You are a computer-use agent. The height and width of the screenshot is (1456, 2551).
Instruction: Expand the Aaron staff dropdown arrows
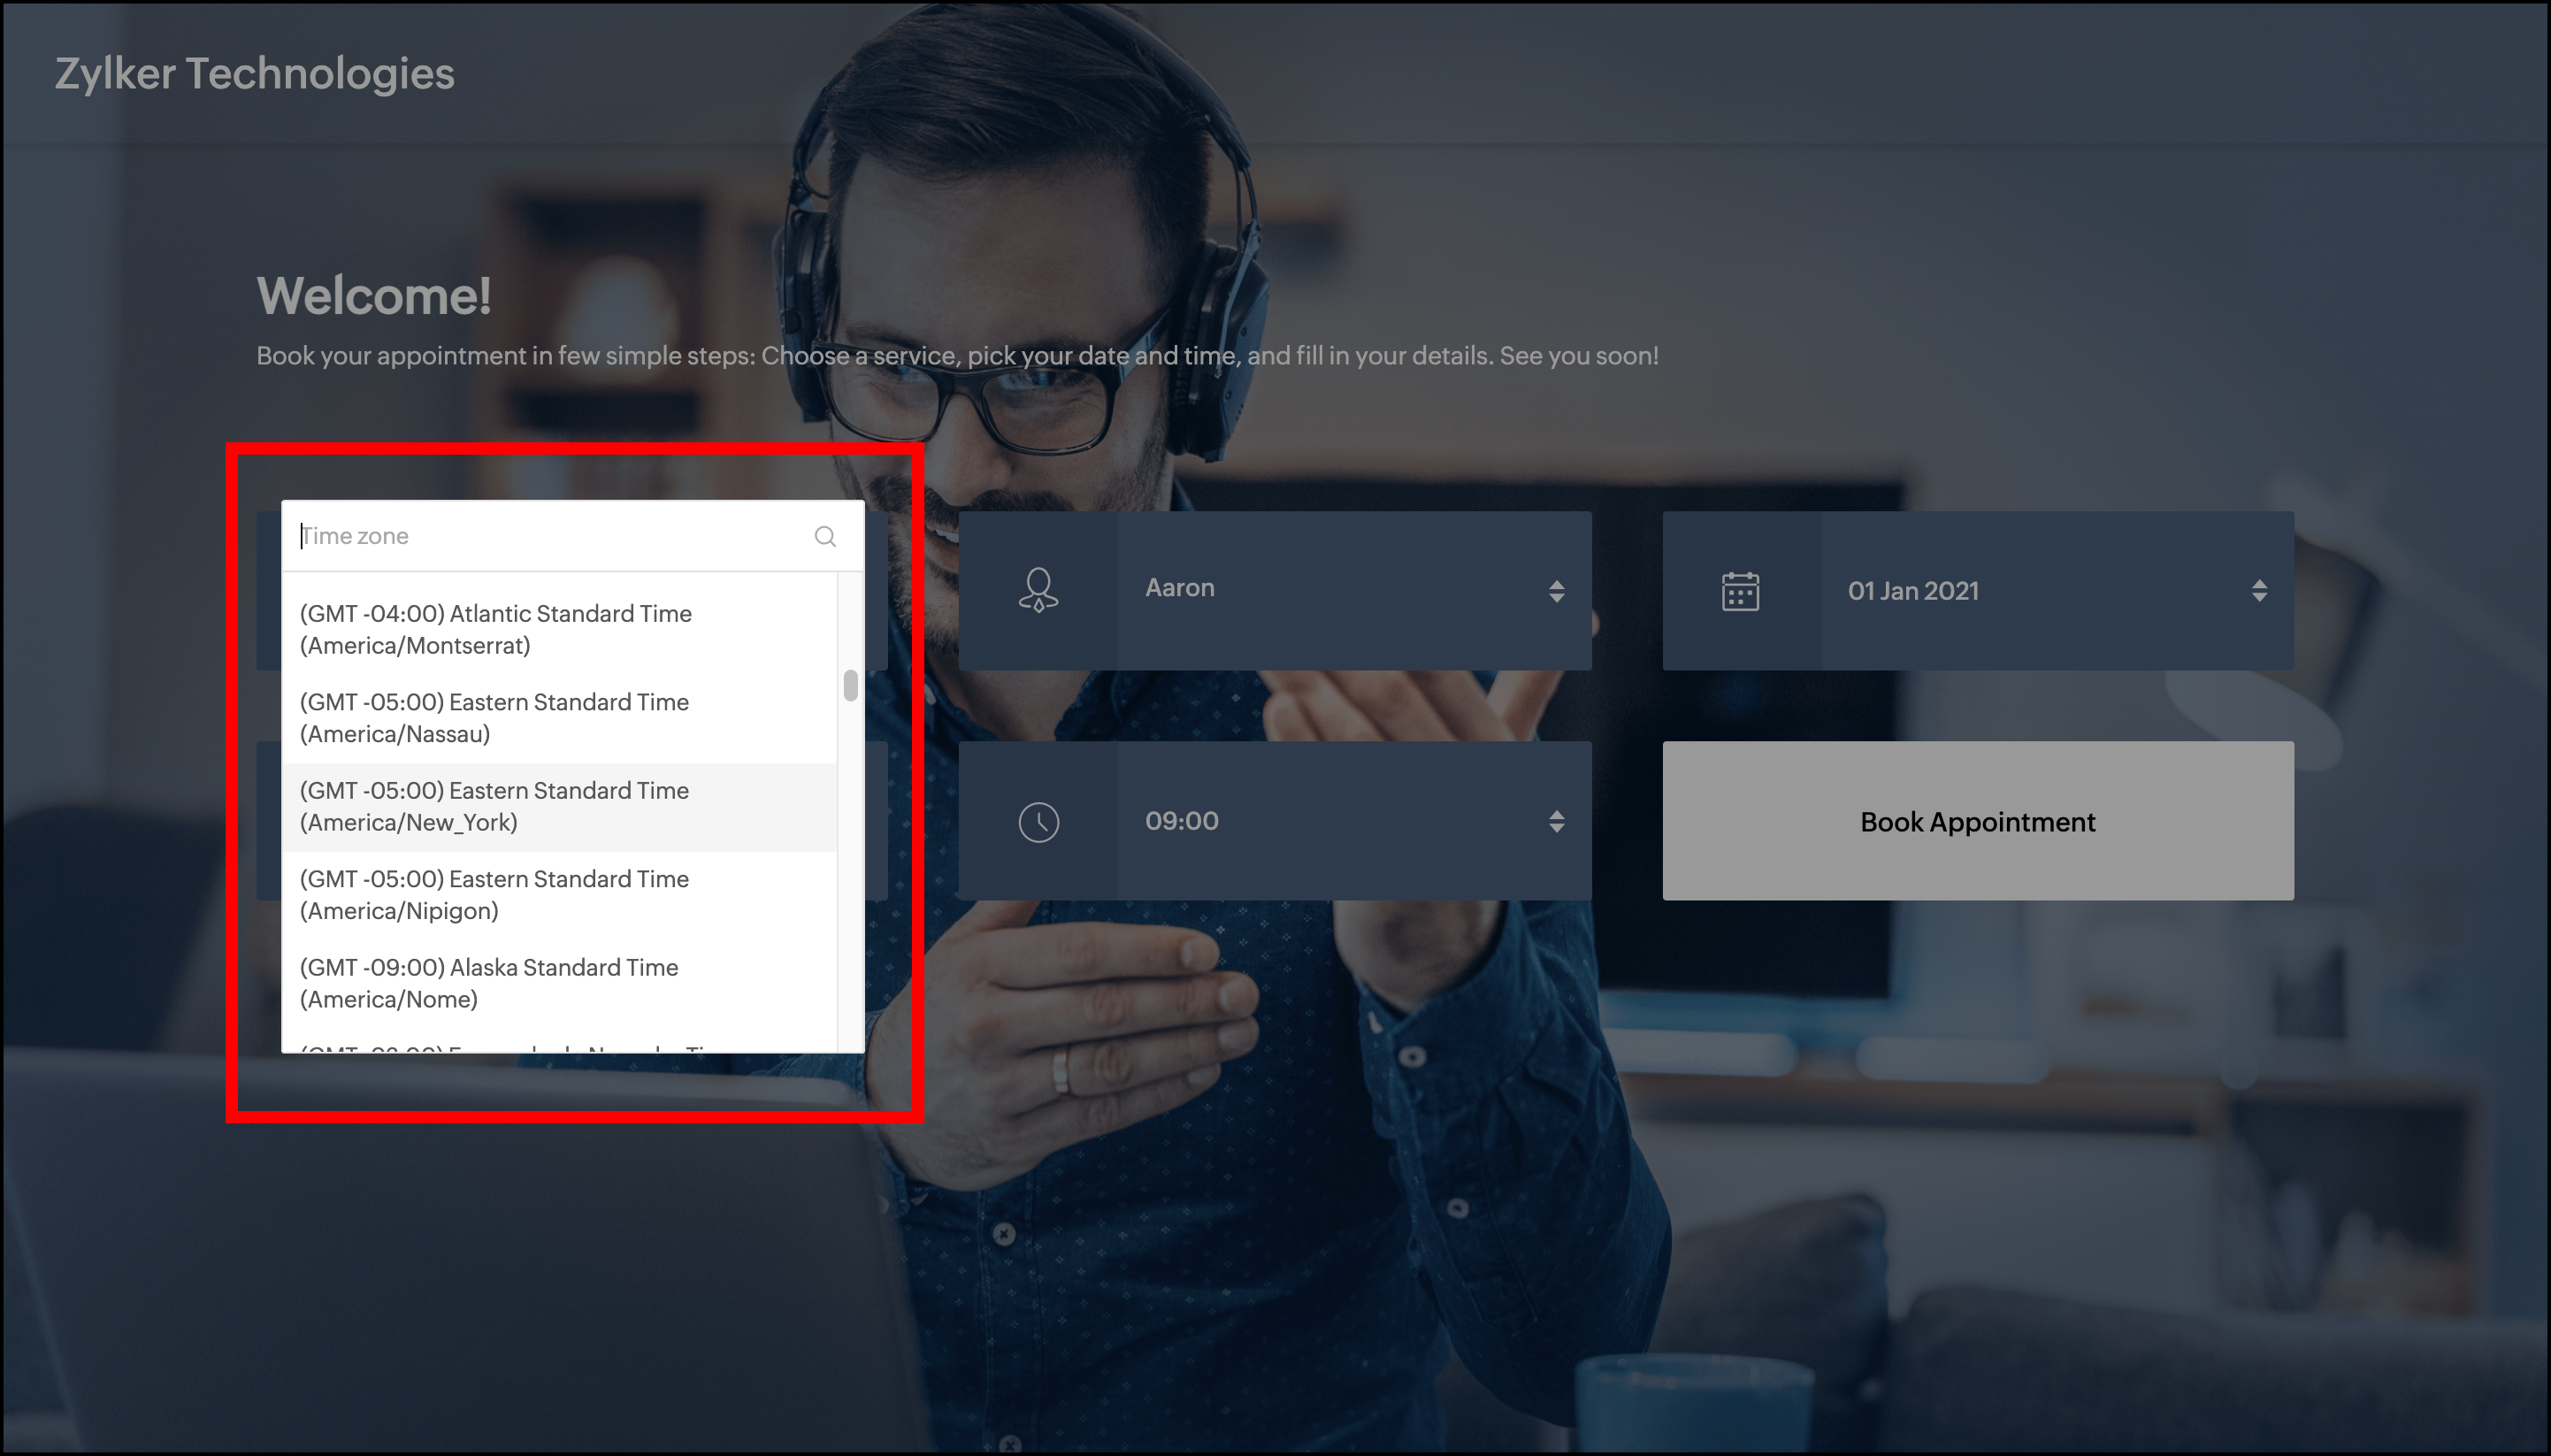[x=1556, y=591]
